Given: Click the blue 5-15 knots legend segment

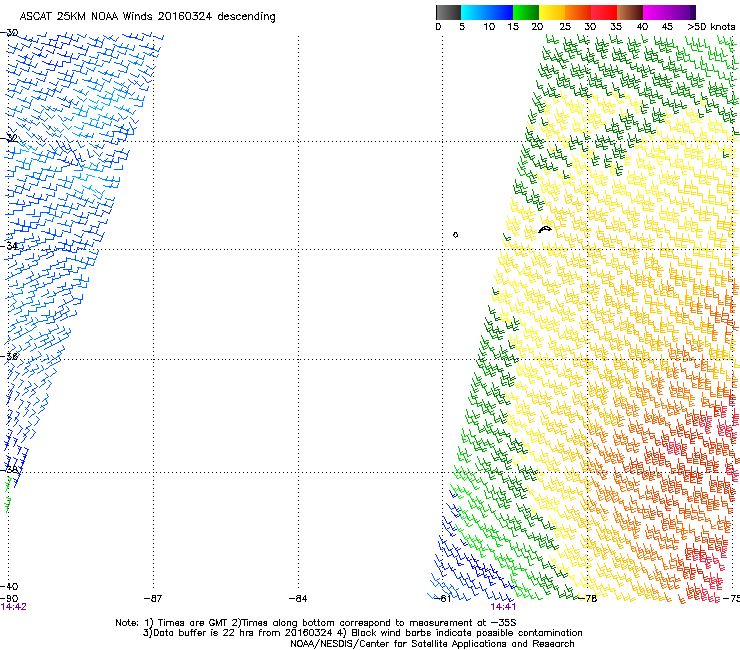Looking at the screenshot, I should [x=487, y=12].
